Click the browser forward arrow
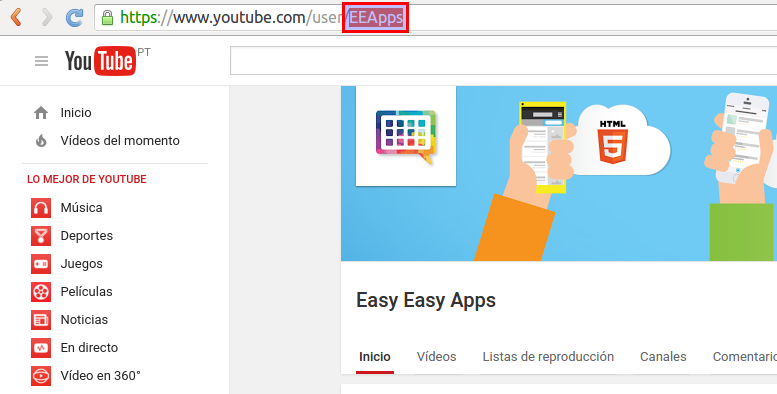Viewport: 777px width, 394px height. point(47,18)
